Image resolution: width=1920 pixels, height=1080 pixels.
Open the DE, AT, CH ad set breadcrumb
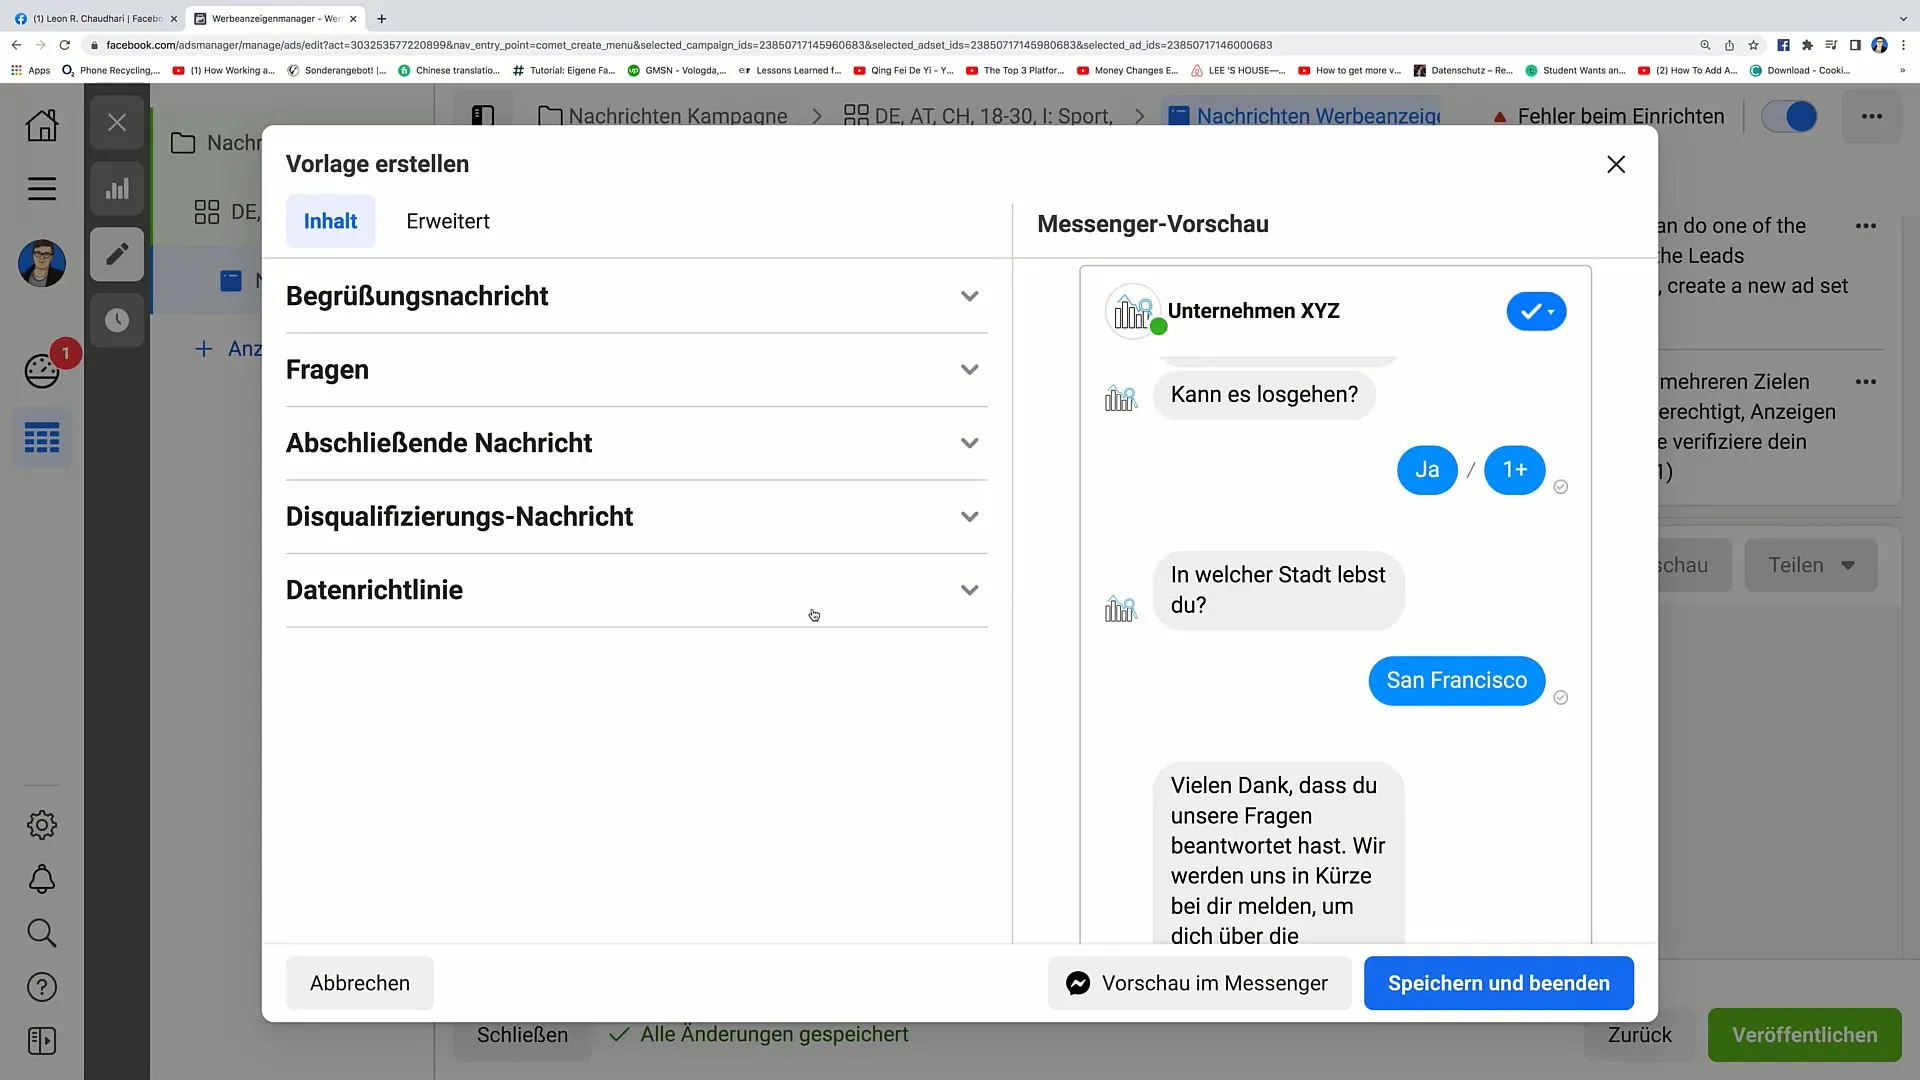click(977, 116)
